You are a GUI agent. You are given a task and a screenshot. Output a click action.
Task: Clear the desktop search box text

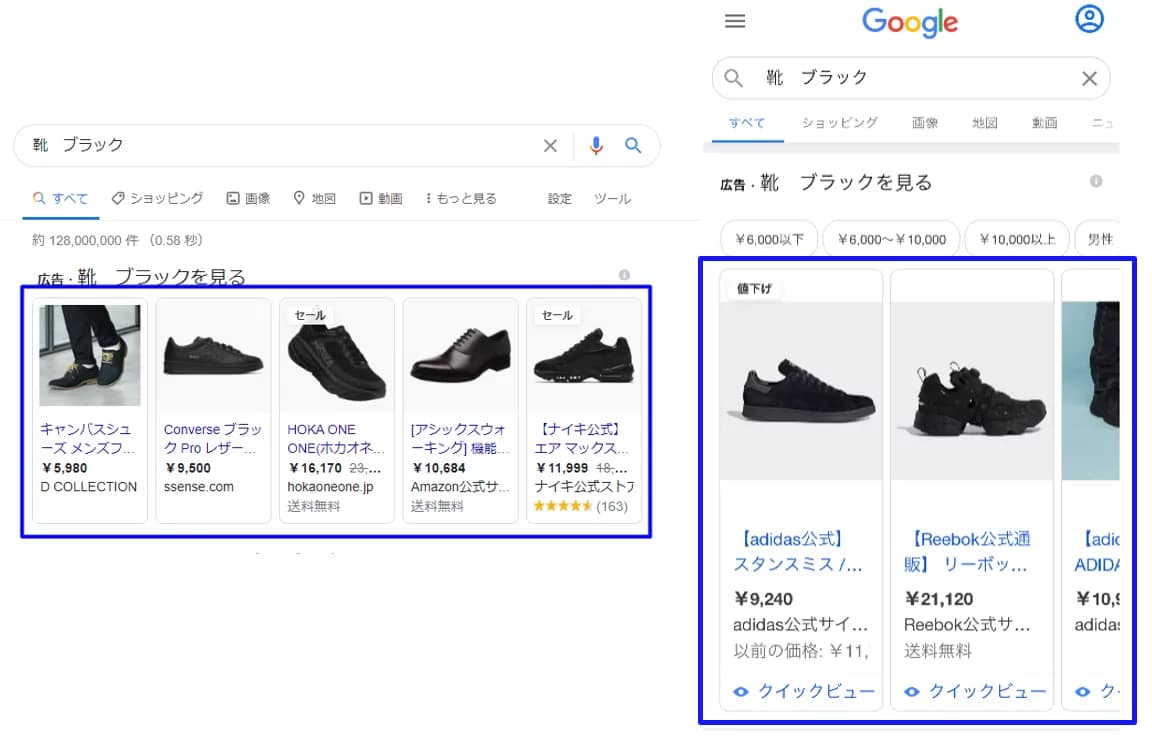[x=550, y=146]
